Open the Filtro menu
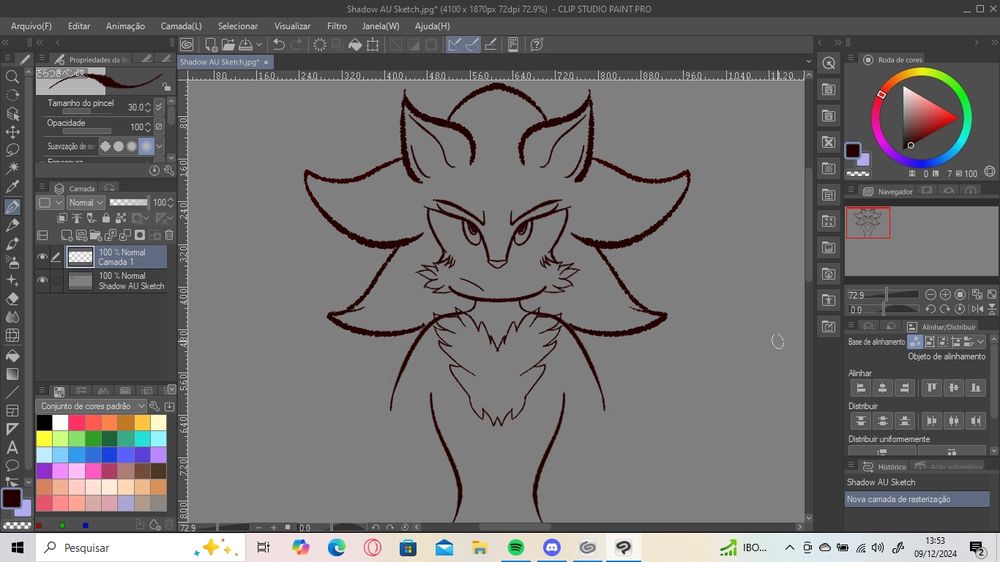Viewport: 1000px width, 562px height. pos(337,26)
